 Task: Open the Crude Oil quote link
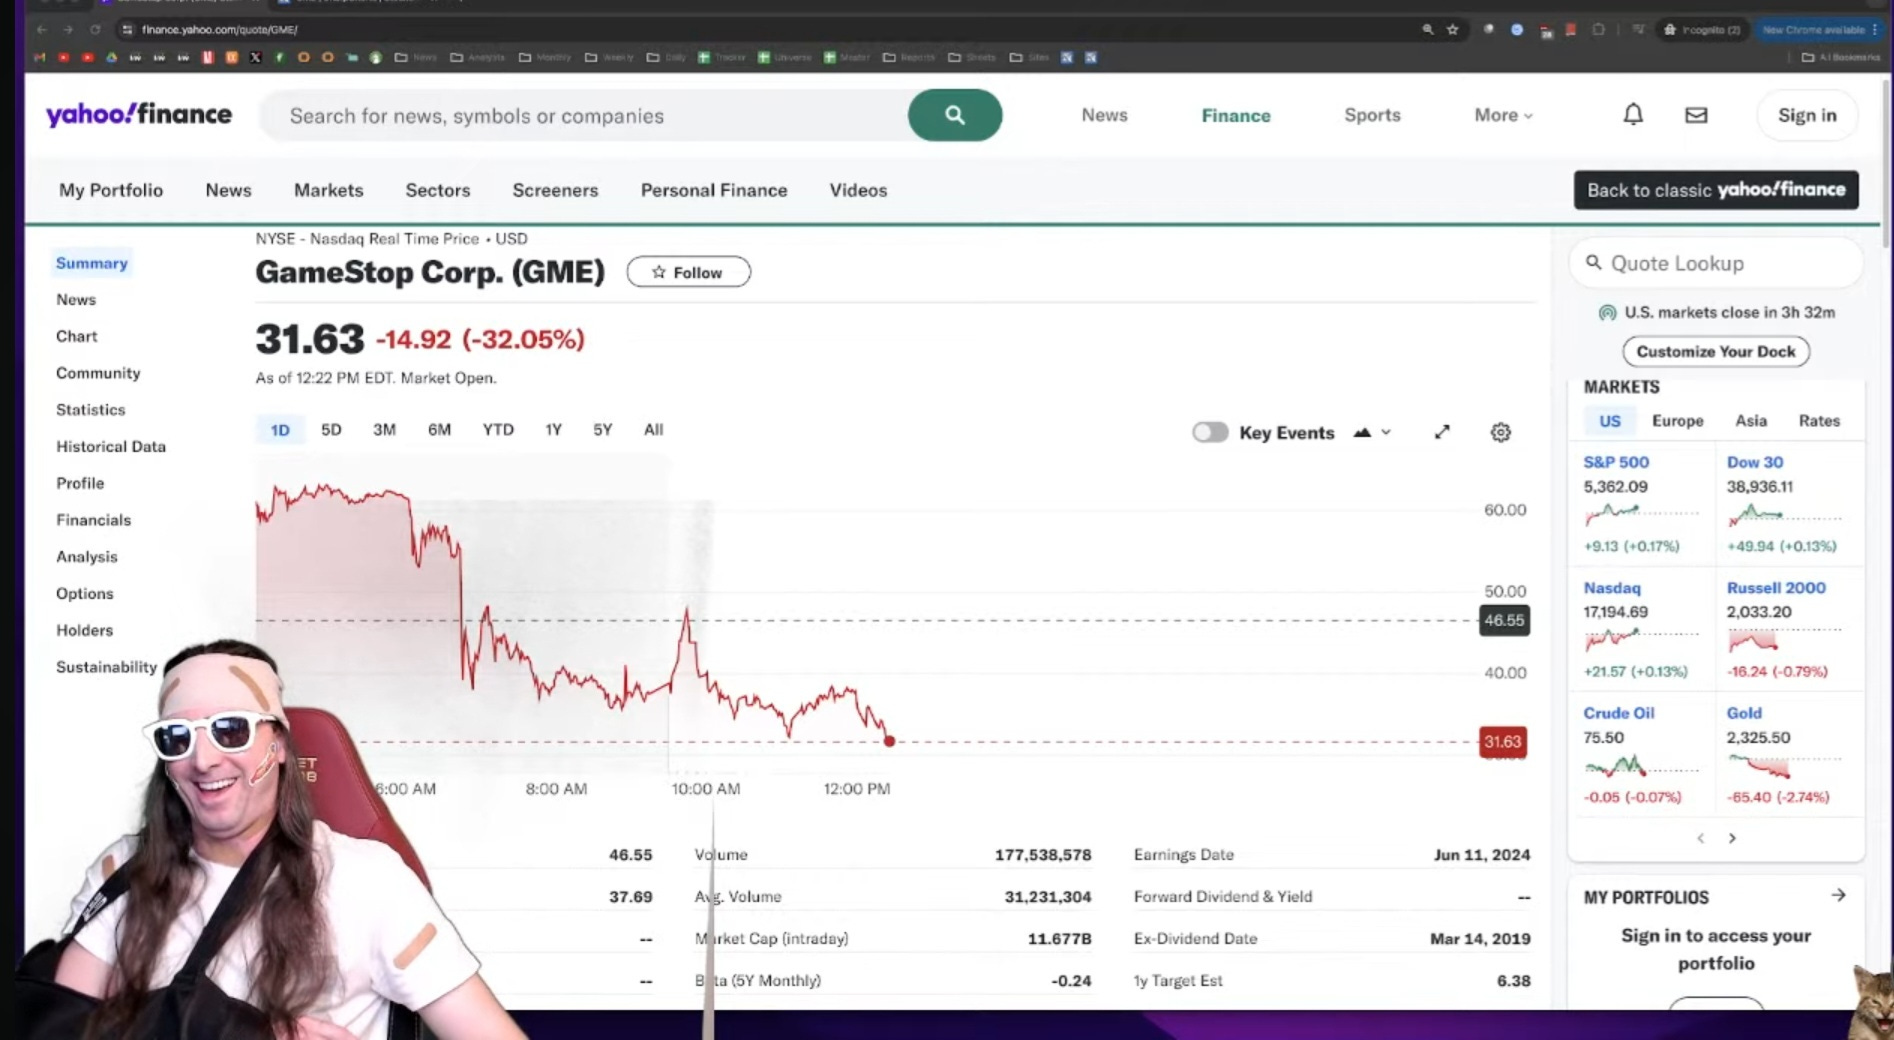1619,712
